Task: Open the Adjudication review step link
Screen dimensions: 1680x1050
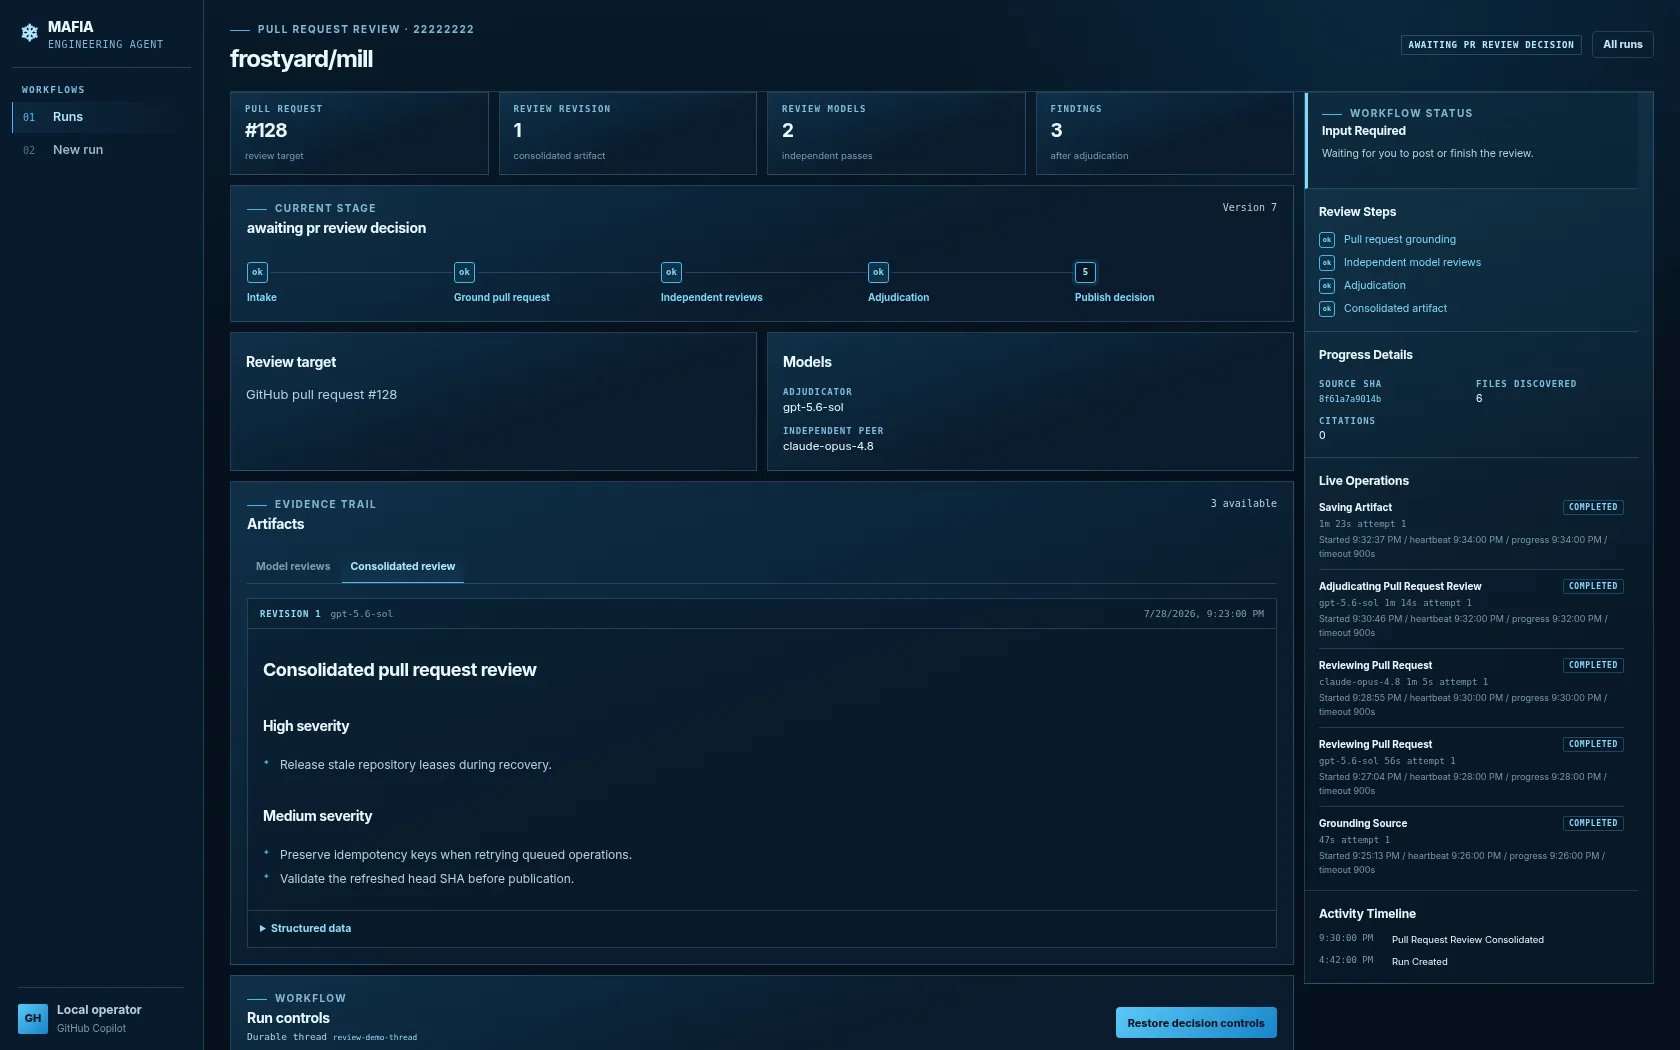Action: [1374, 286]
